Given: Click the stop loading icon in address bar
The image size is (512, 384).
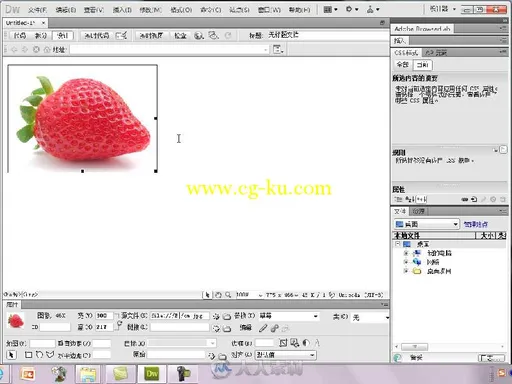Looking at the screenshot, I should [x=36, y=50].
